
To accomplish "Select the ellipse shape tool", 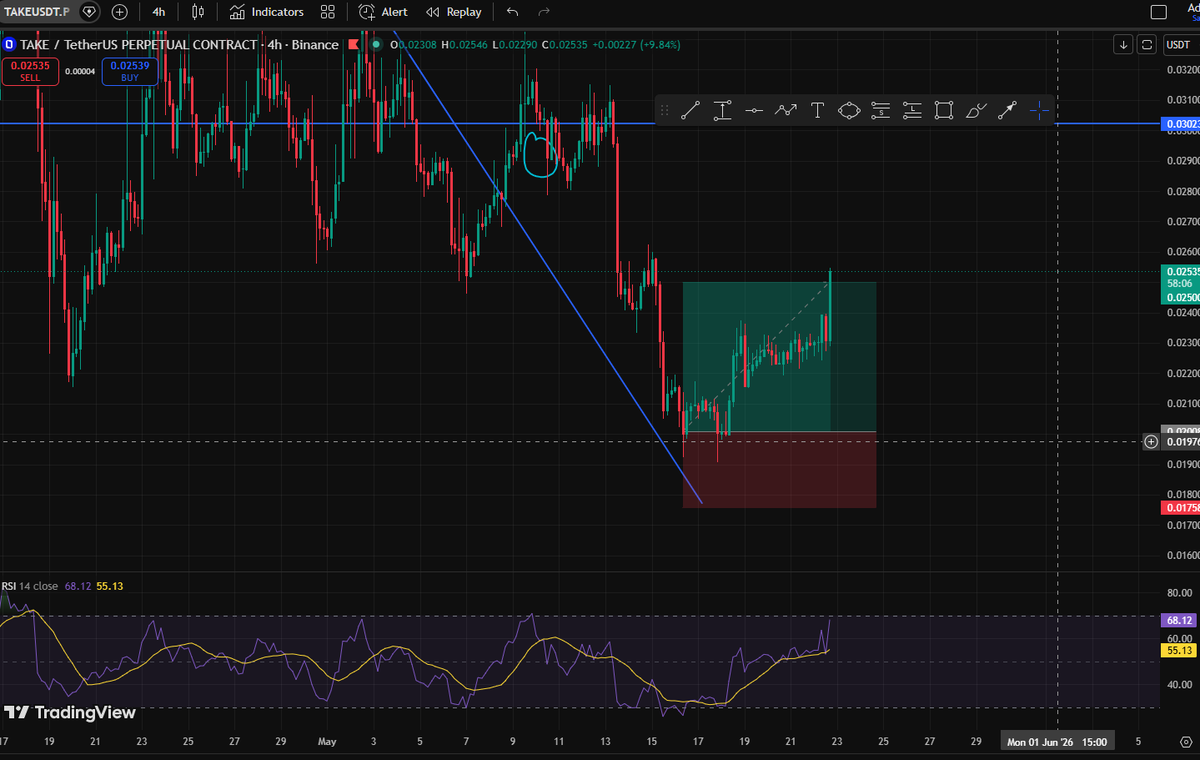I will (x=849, y=111).
